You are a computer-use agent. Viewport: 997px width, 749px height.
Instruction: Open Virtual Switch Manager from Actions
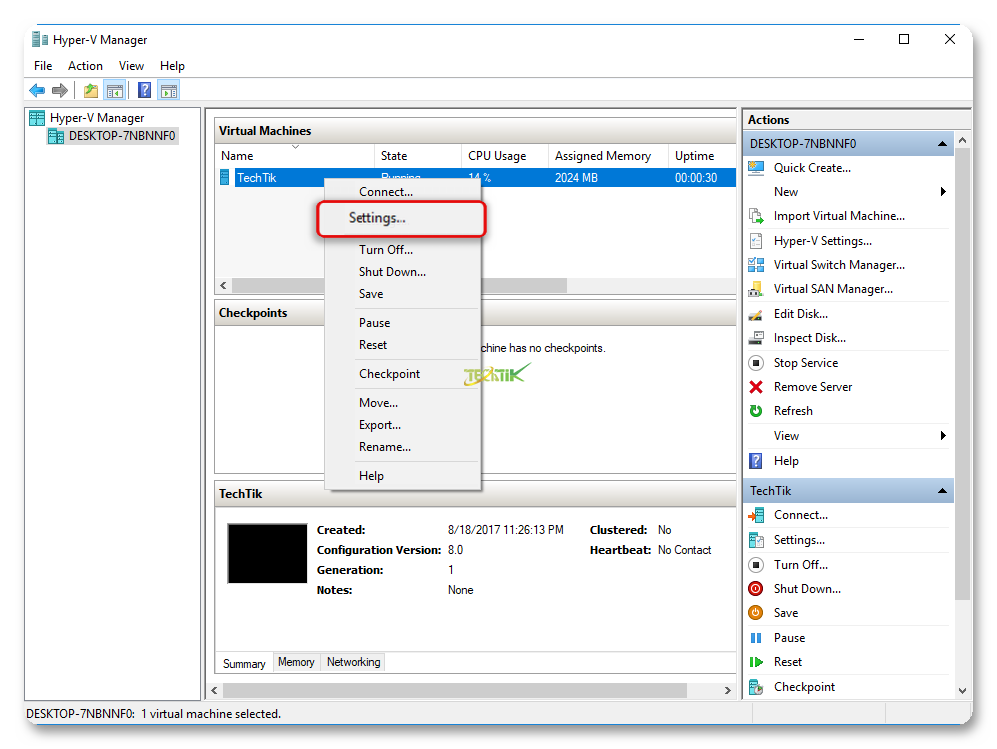click(x=838, y=265)
